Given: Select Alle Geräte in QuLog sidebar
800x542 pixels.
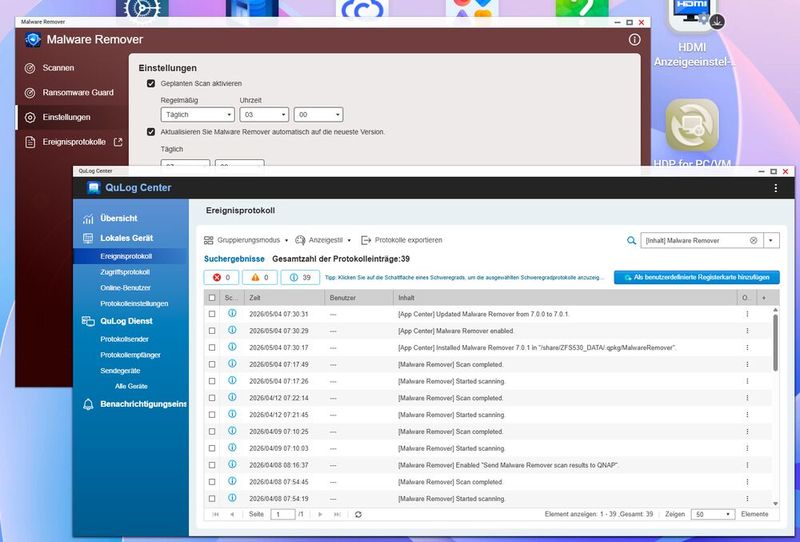Looking at the screenshot, I should pyautogui.click(x=131, y=386).
